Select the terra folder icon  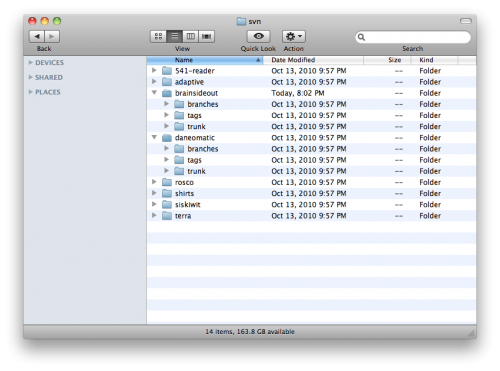(x=167, y=216)
